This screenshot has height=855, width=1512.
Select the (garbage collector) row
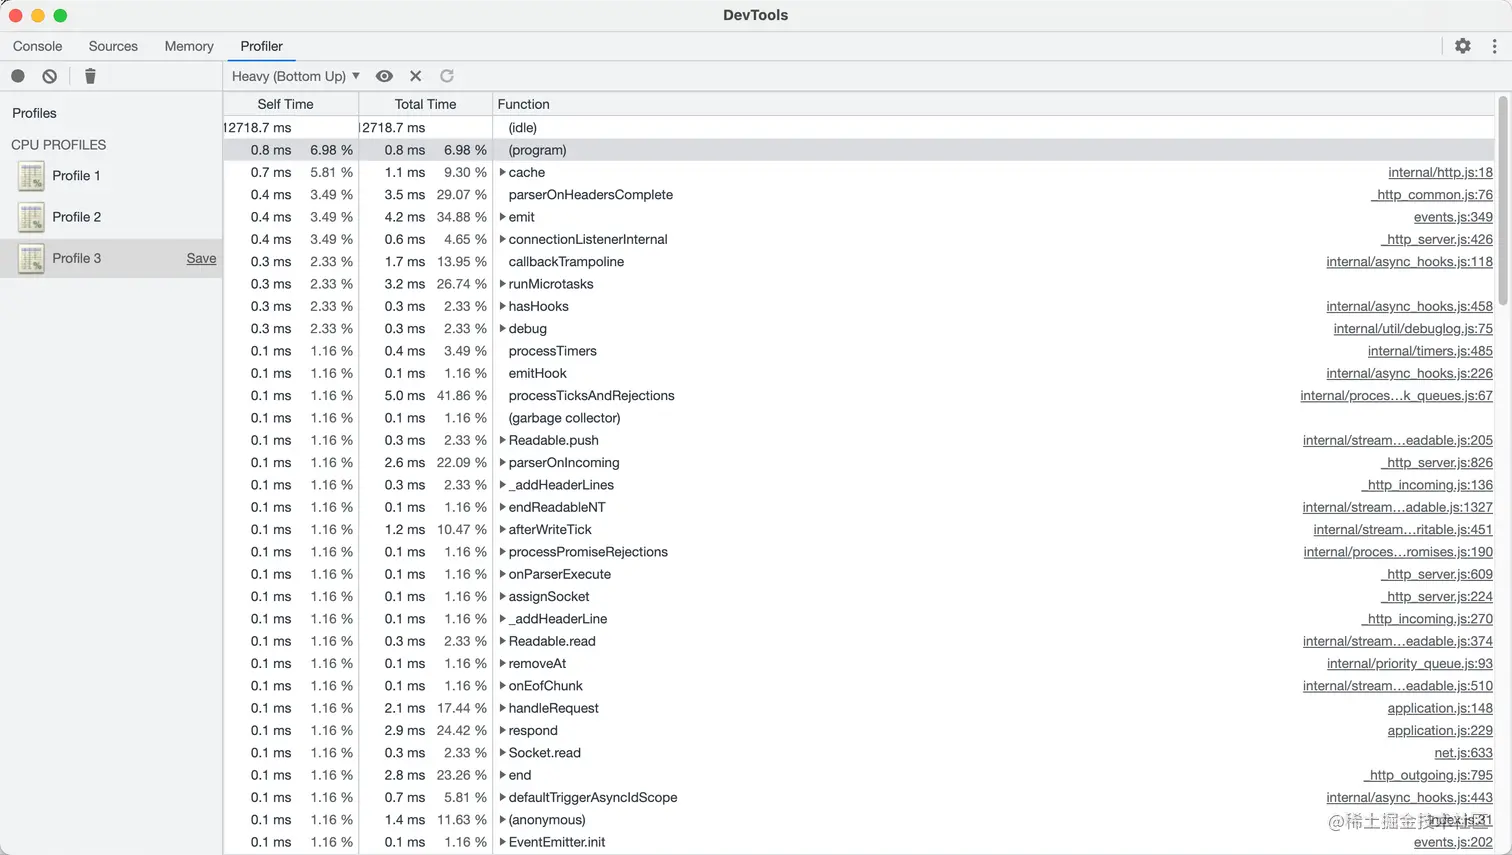coord(858,418)
